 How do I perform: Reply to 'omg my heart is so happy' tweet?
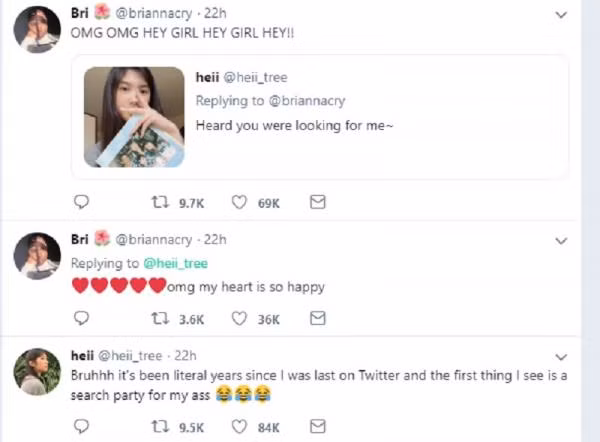pos(81,318)
